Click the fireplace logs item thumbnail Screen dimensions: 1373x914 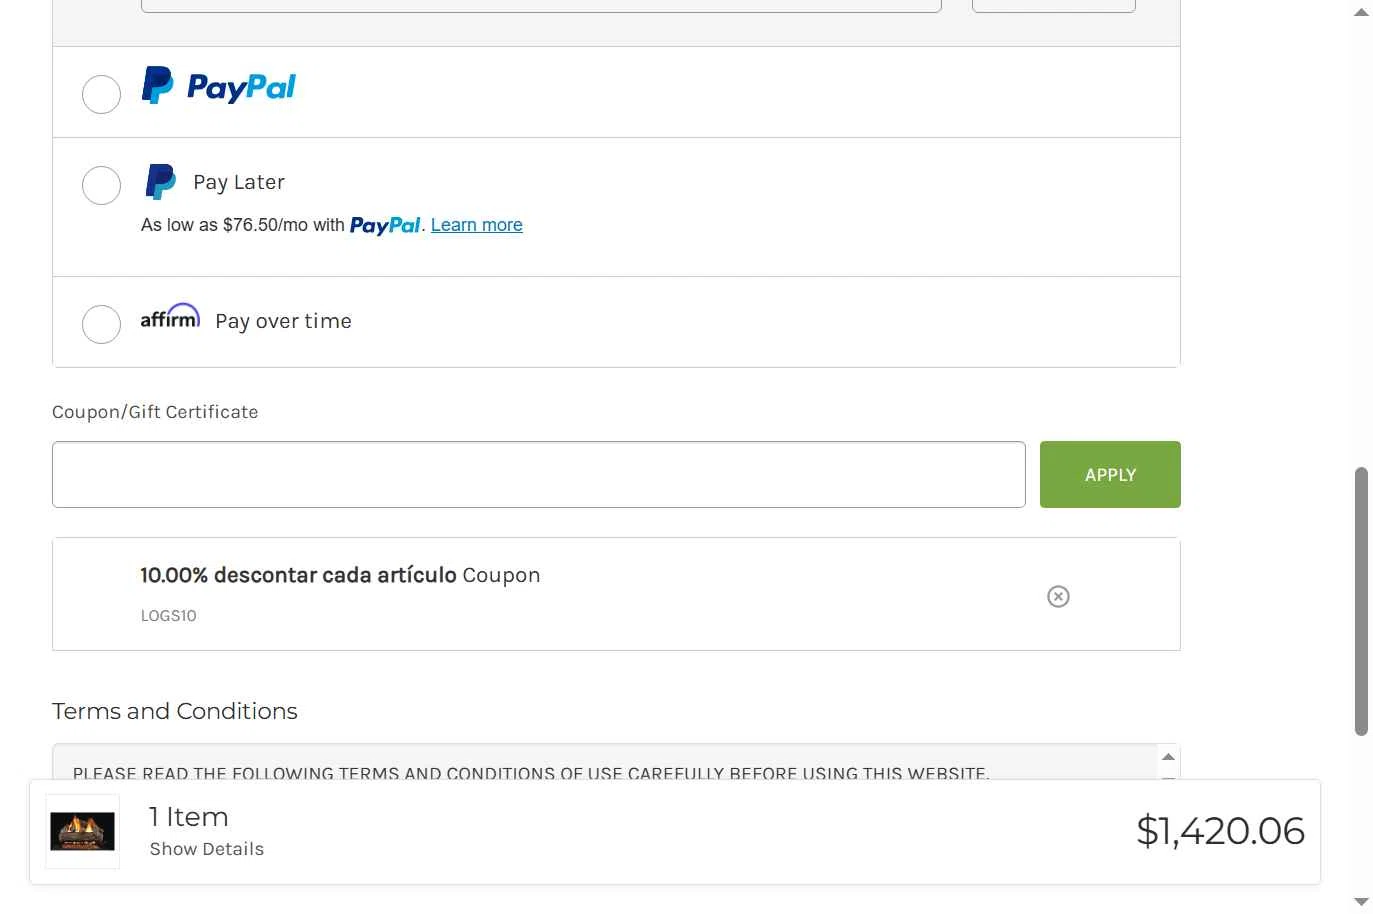[82, 831]
